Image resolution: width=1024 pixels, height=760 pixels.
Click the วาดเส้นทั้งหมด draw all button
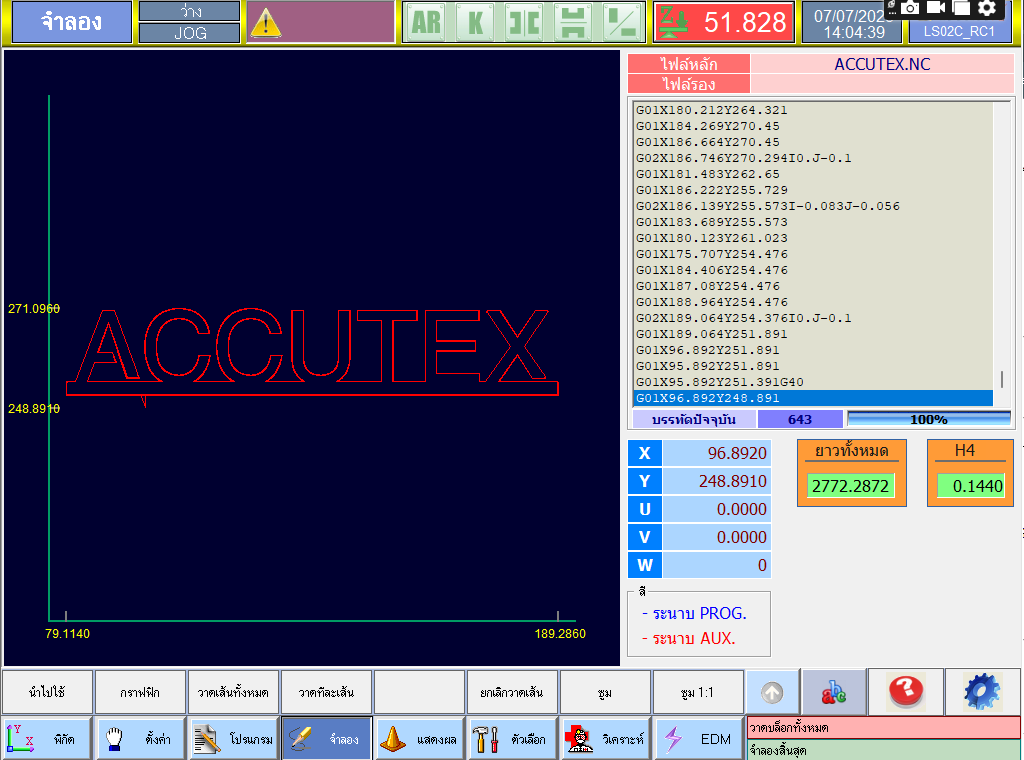coord(233,692)
